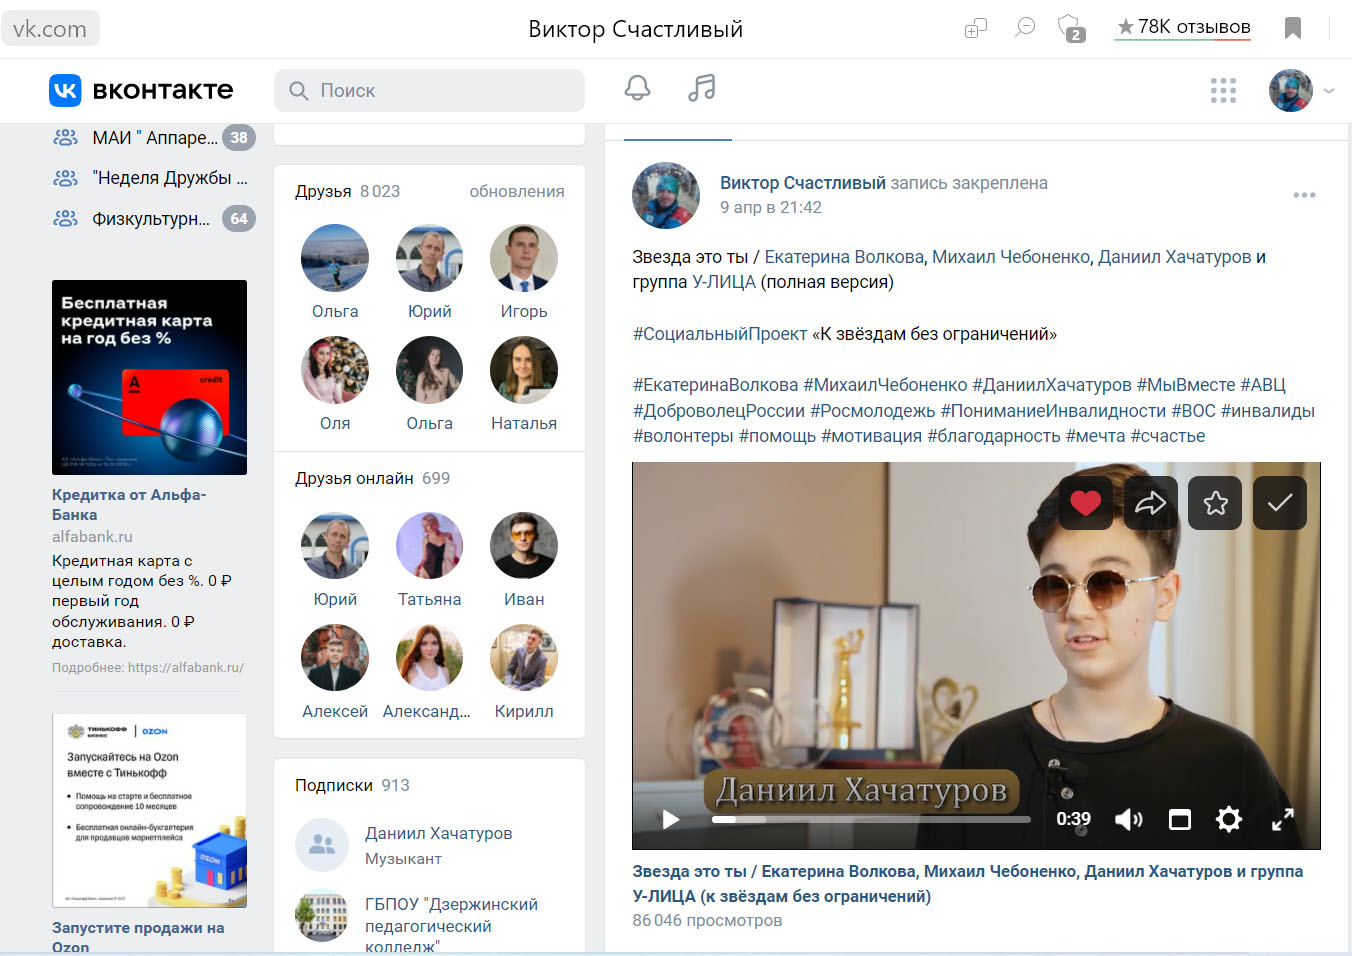Open friend Оля's avatar
Image resolution: width=1352 pixels, height=956 pixels.
(x=335, y=370)
